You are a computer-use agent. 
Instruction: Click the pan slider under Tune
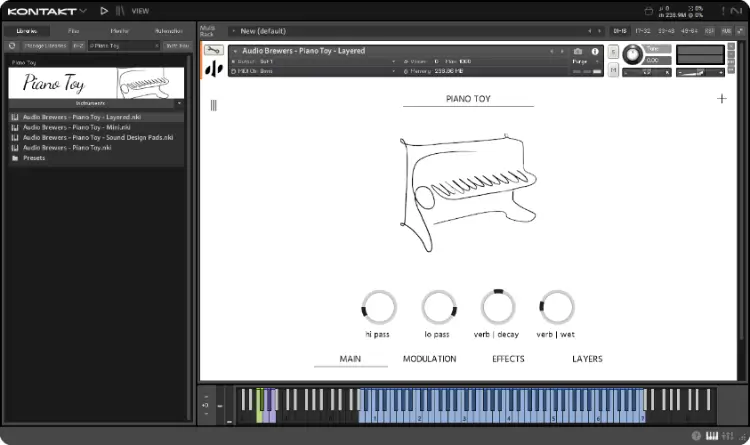tap(647, 72)
